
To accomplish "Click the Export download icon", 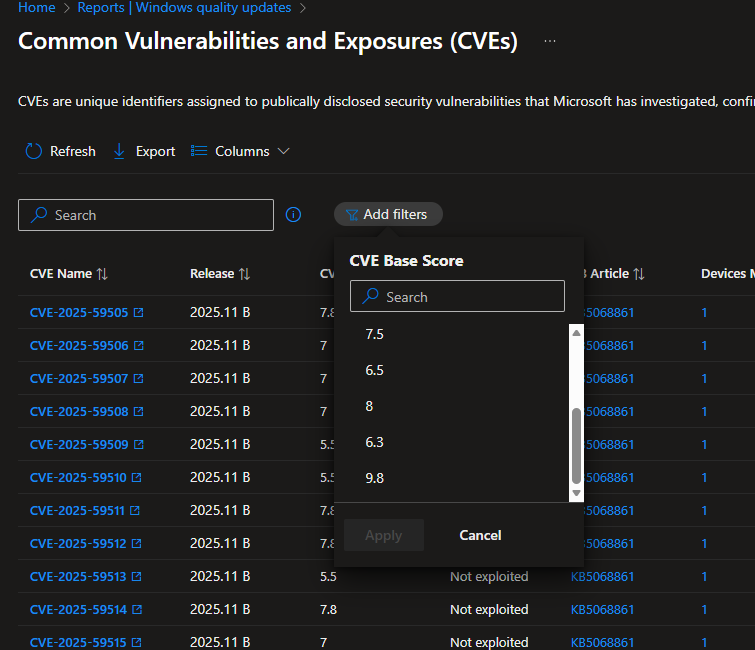I will pyautogui.click(x=119, y=151).
